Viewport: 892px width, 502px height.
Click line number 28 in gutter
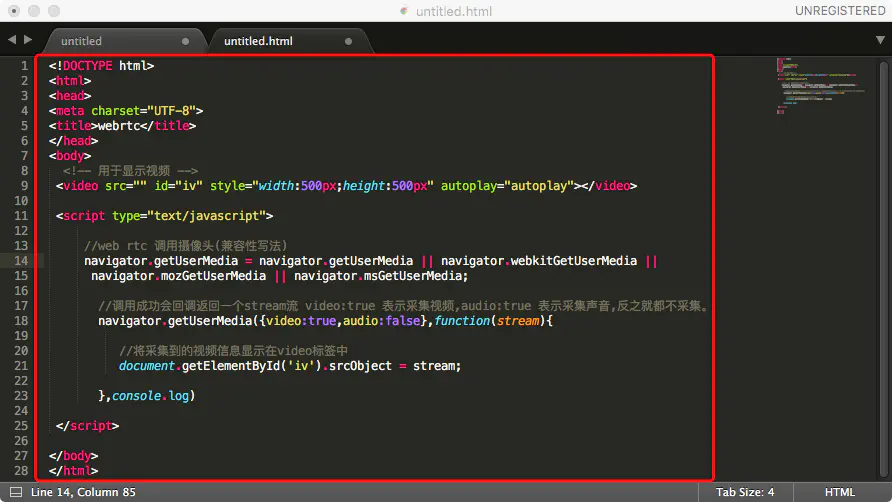tap(21, 471)
